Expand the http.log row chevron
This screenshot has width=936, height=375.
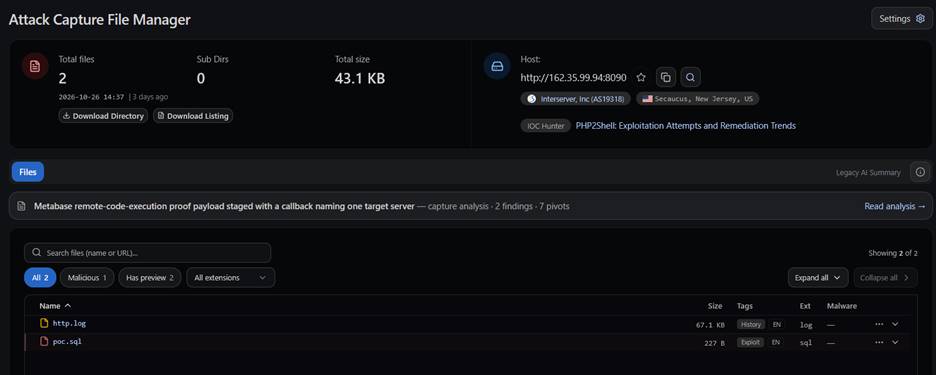895,324
